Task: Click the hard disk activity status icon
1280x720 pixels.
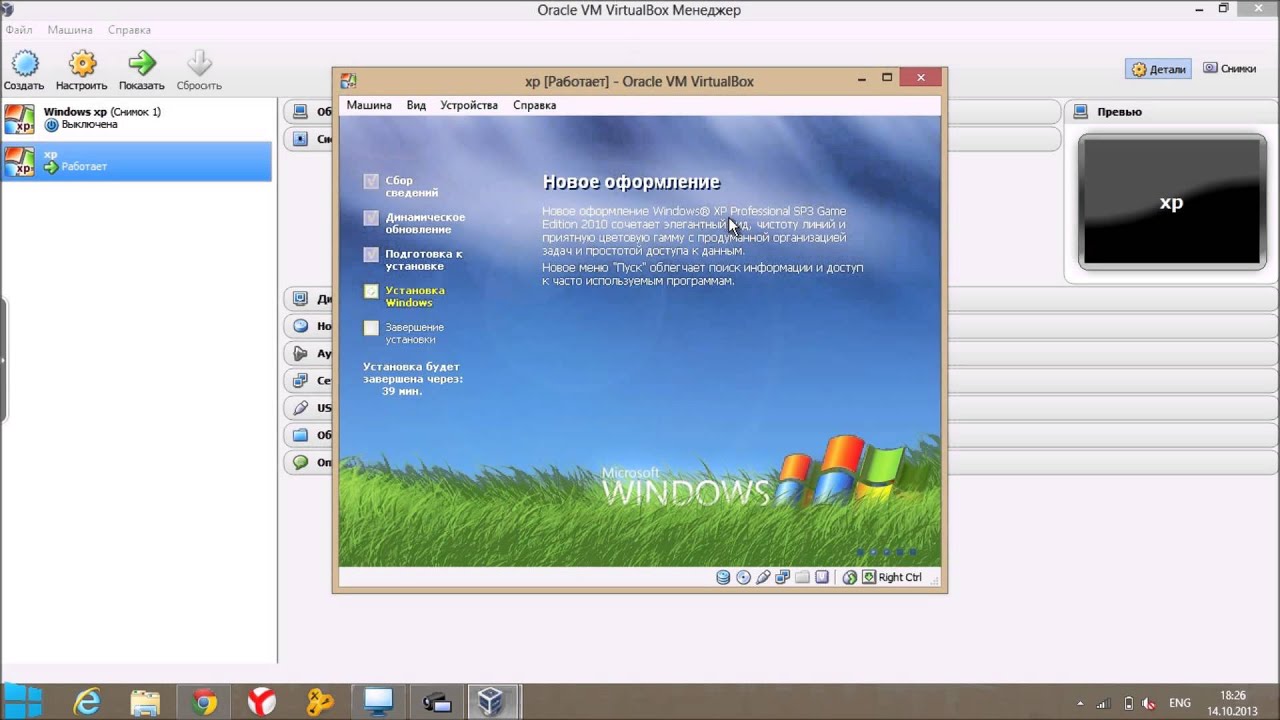Action: click(x=723, y=577)
